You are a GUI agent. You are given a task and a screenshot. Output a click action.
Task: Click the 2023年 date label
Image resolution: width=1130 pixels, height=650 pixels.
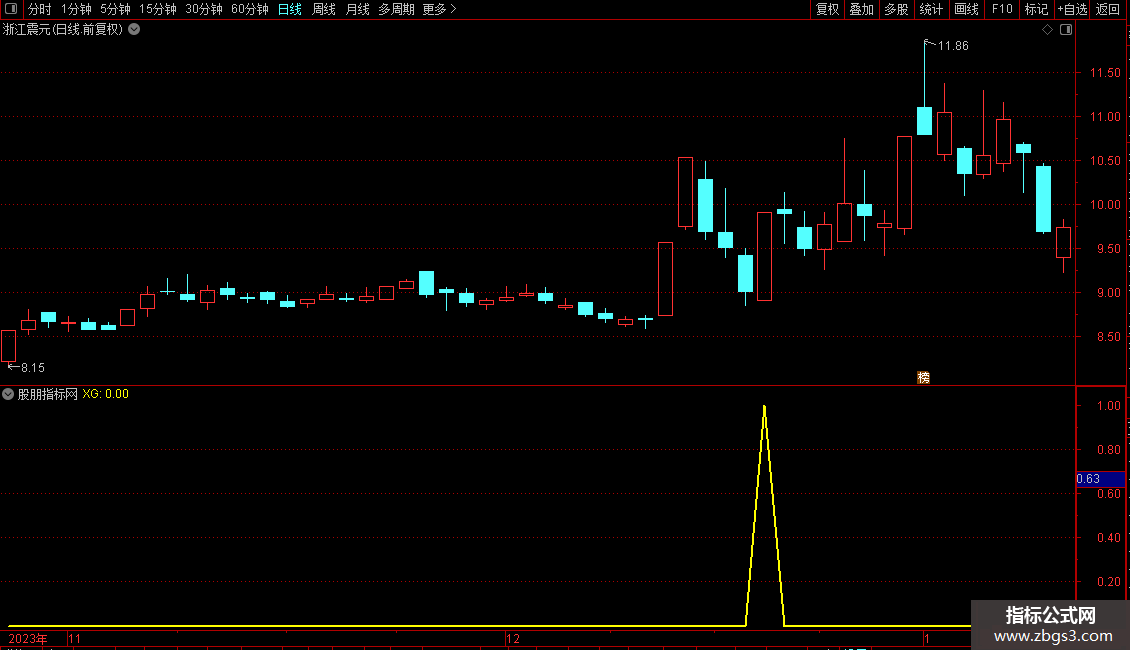28,639
